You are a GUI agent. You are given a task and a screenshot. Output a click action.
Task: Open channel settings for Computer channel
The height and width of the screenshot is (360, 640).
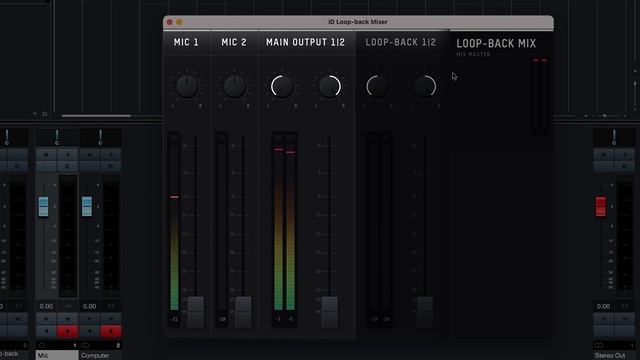111,166
